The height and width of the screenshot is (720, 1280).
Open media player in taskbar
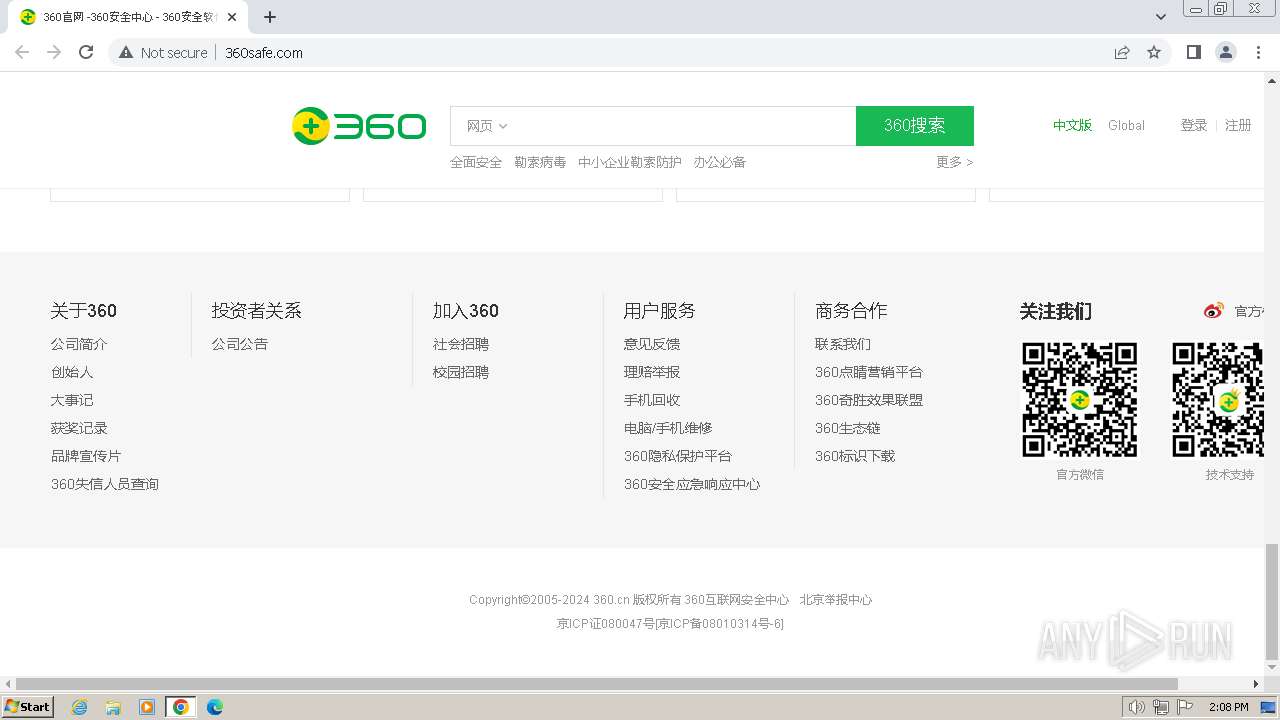click(x=147, y=707)
